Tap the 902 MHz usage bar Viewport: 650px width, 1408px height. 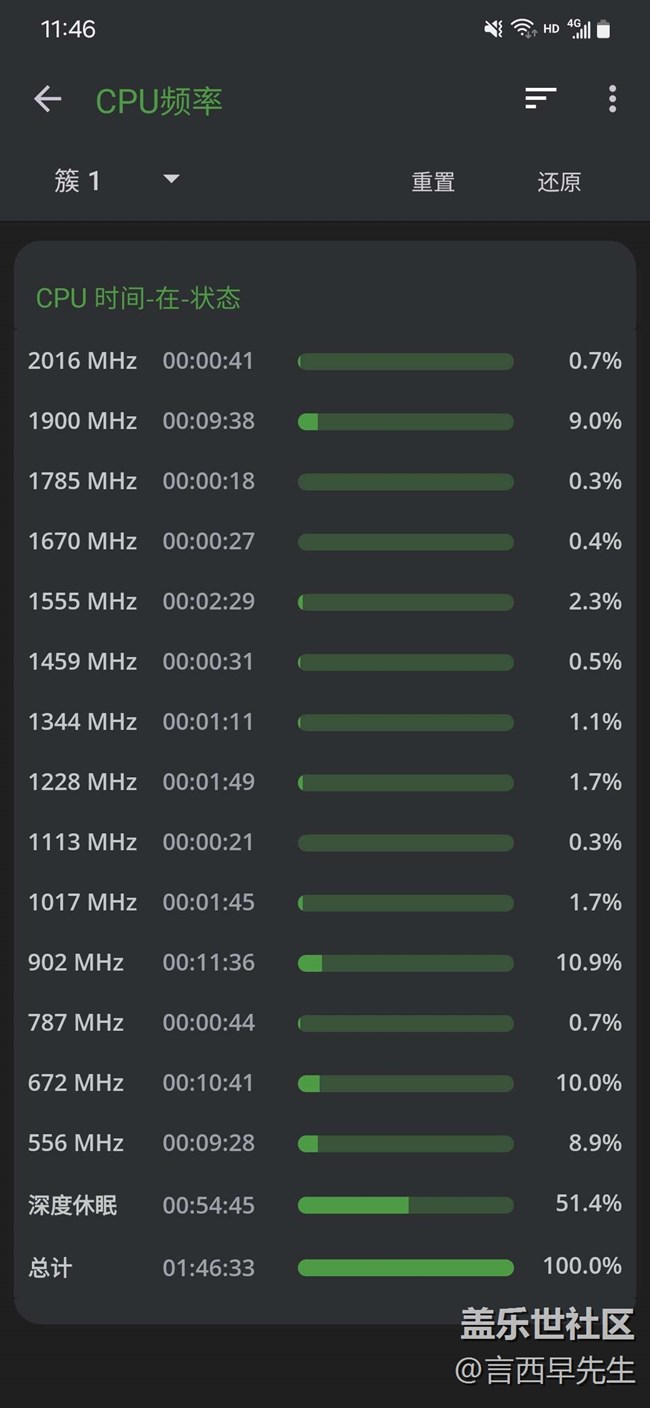[405, 963]
